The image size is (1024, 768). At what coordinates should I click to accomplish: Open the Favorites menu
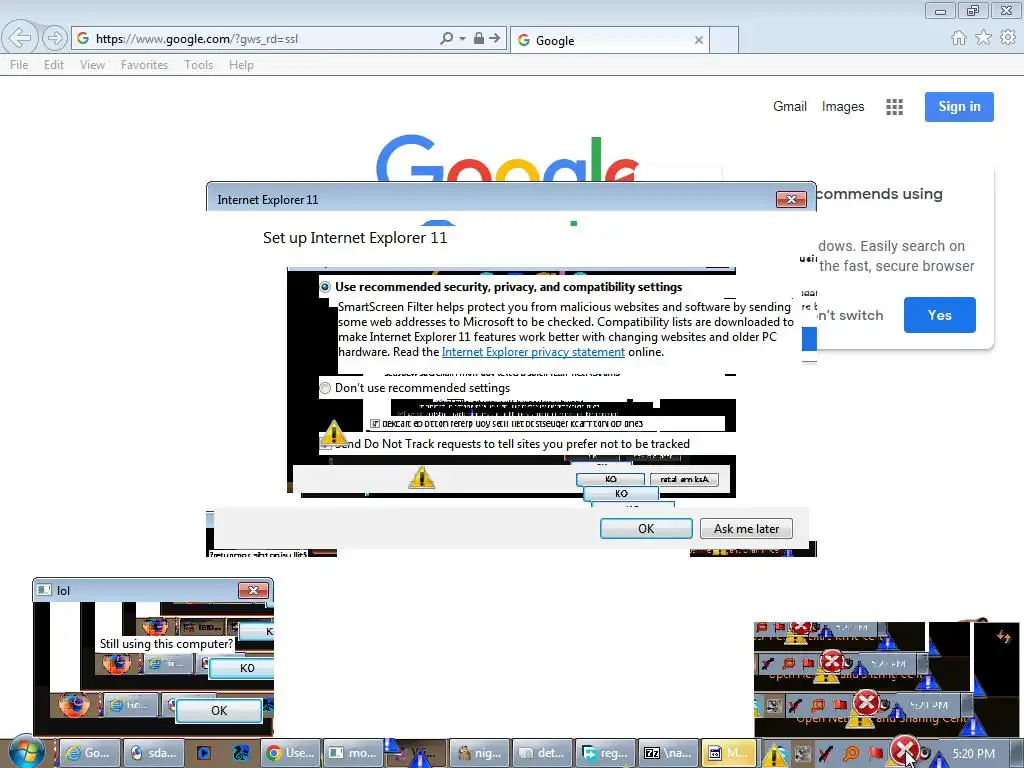144,65
